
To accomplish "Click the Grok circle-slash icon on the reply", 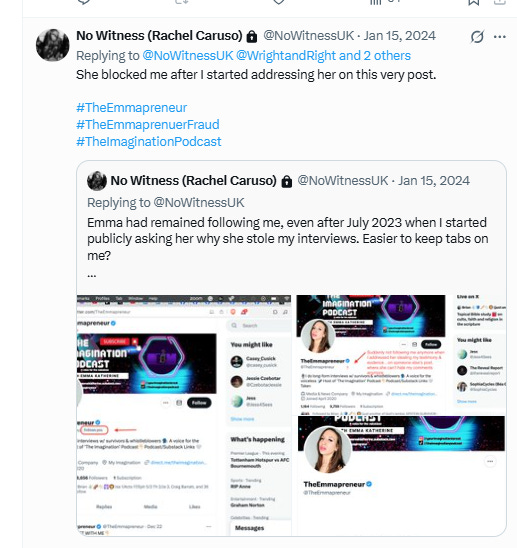I will [x=477, y=36].
